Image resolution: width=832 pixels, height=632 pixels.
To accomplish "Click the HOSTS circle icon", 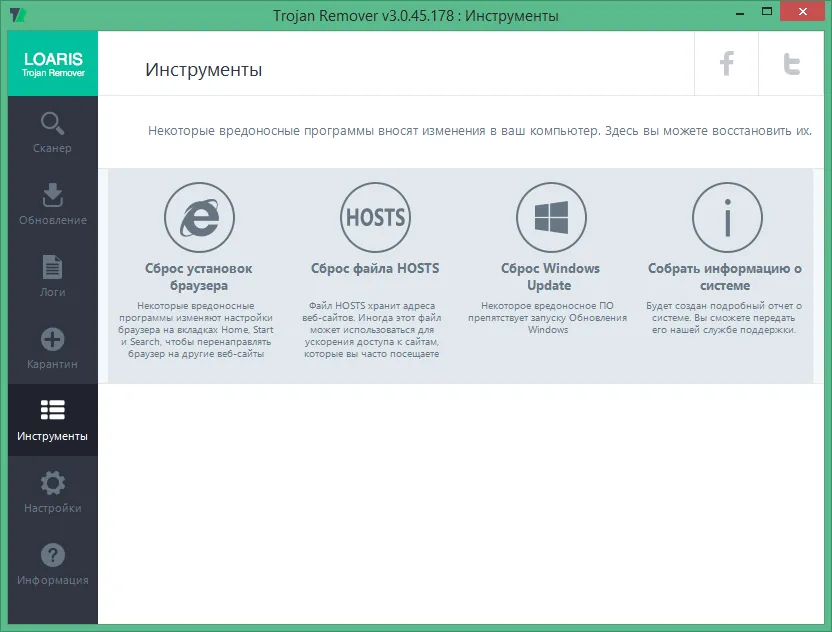I will click(x=375, y=218).
